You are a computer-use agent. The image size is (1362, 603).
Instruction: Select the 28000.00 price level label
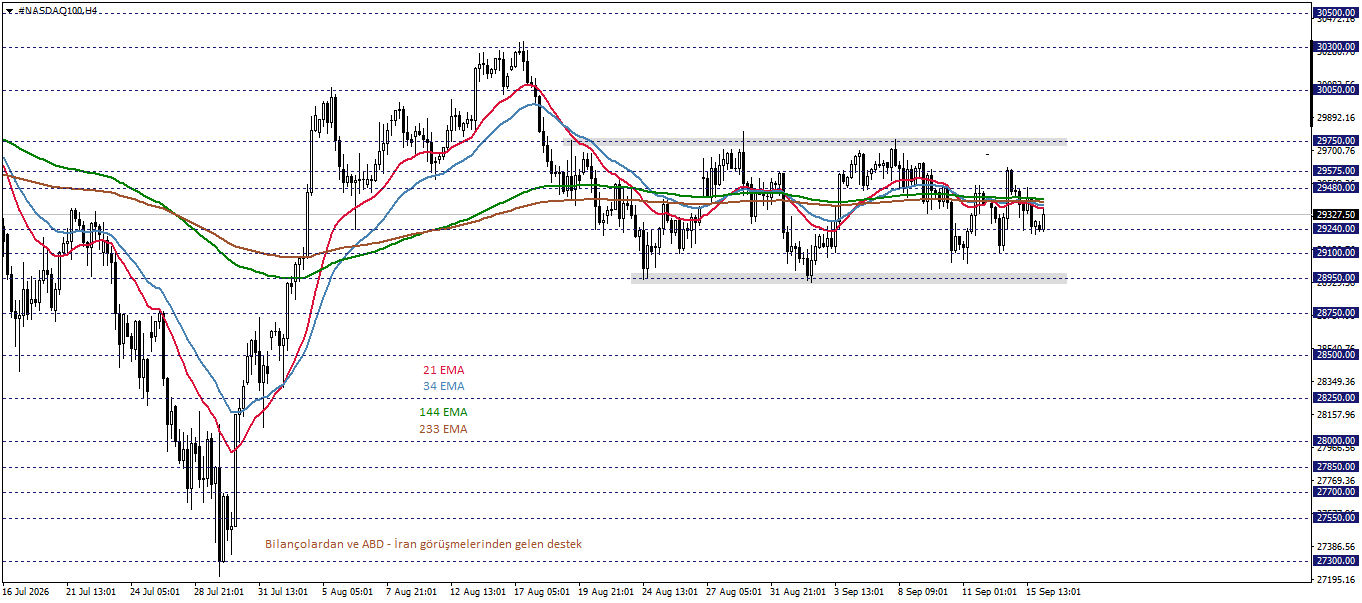click(x=1336, y=441)
